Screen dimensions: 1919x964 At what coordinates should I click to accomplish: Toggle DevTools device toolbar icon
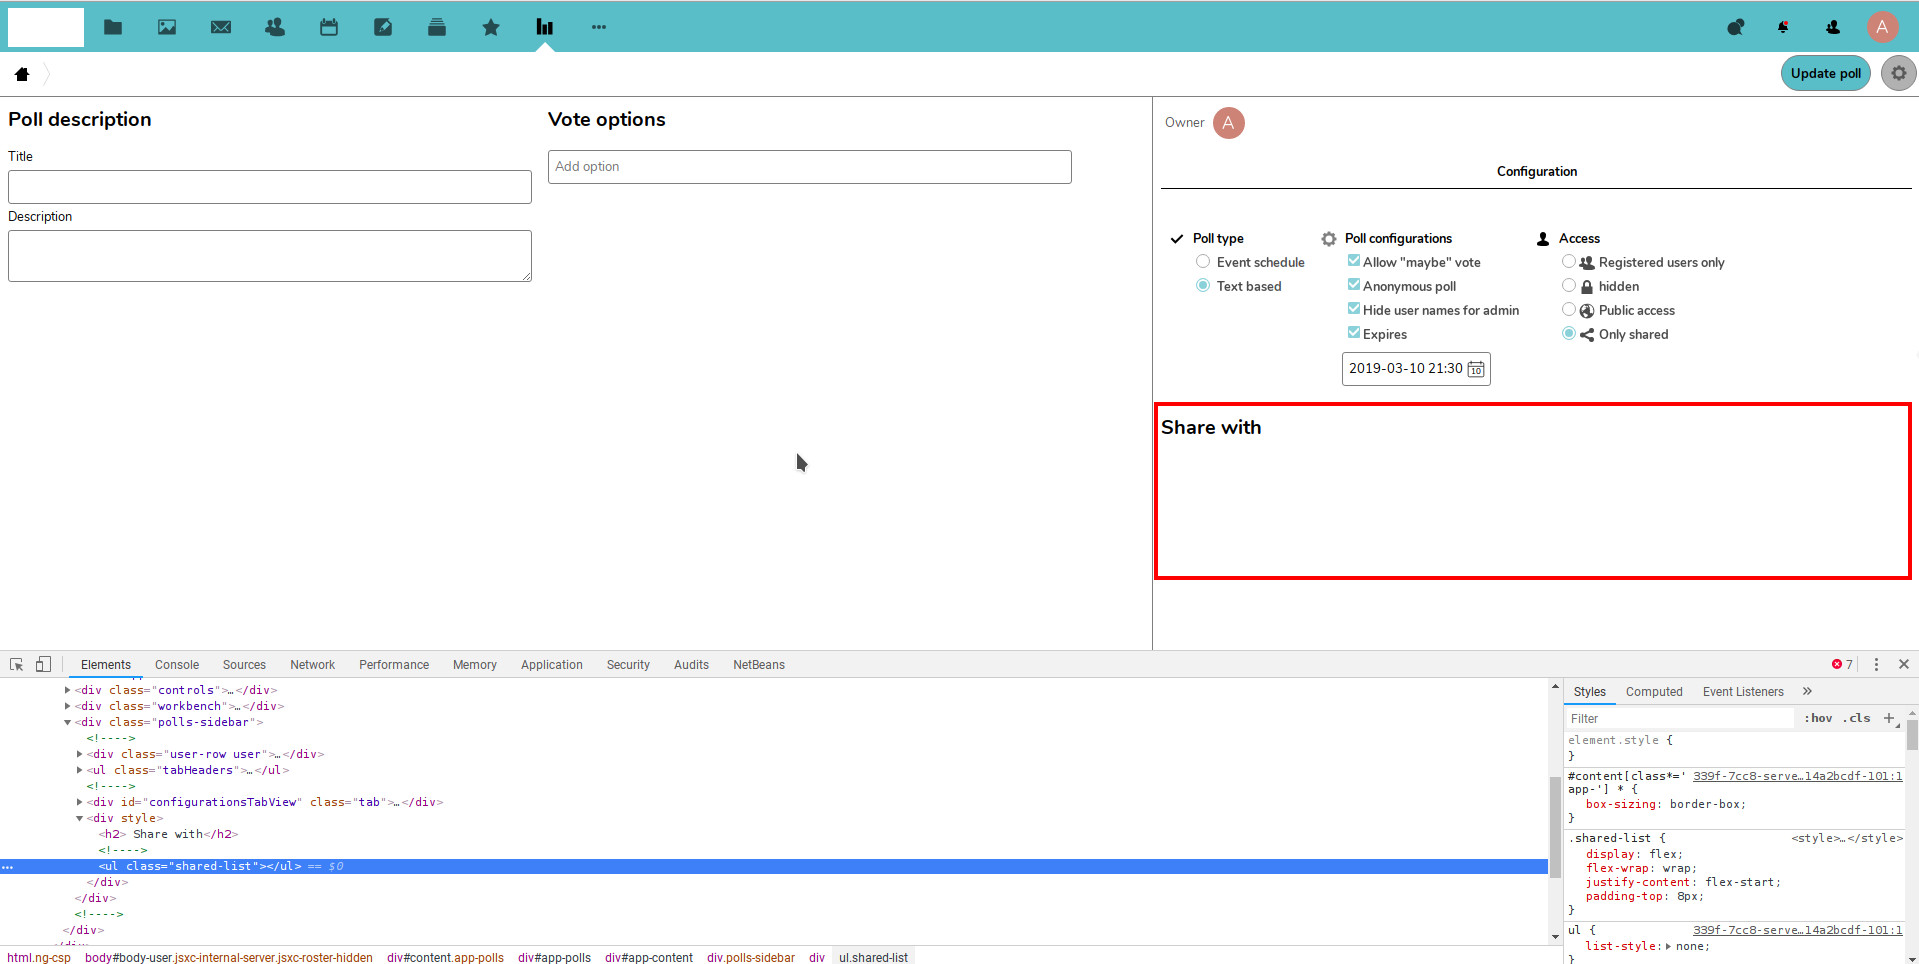tap(43, 665)
